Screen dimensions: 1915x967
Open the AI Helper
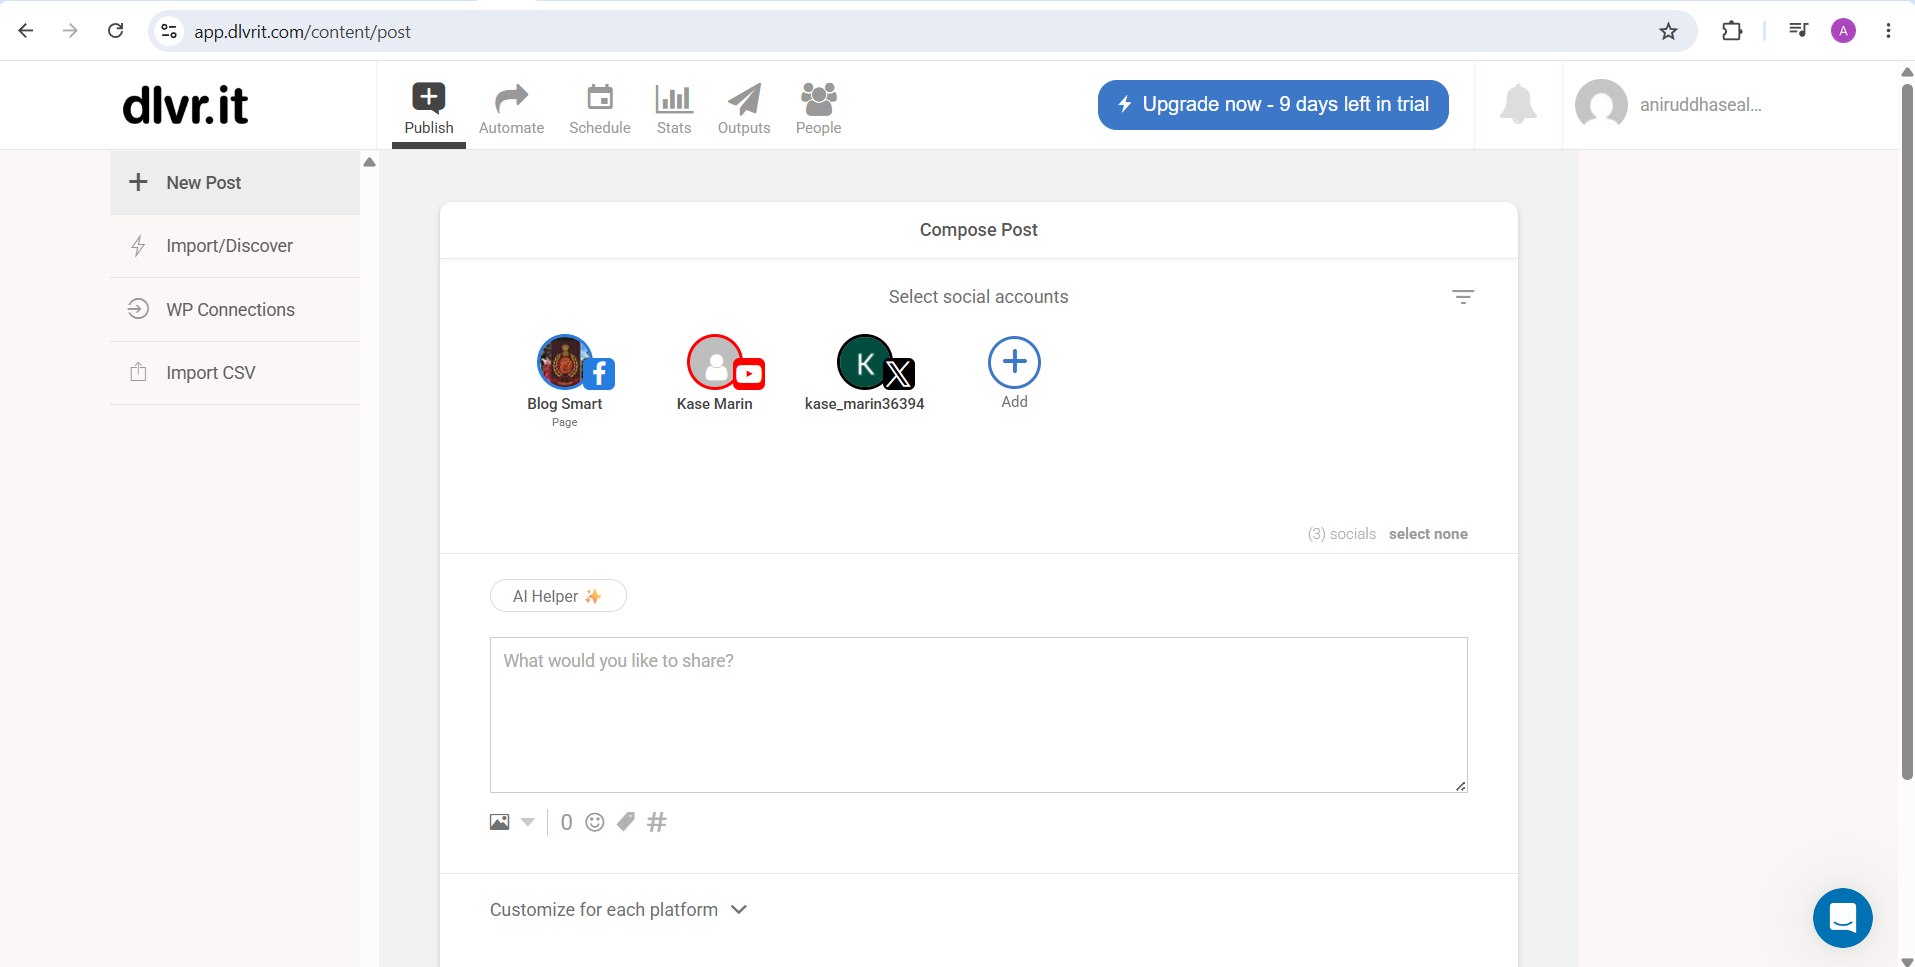click(x=558, y=596)
